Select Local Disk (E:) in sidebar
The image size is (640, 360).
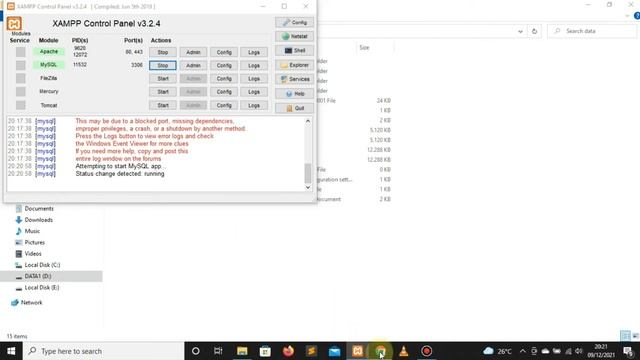[x=42, y=288]
